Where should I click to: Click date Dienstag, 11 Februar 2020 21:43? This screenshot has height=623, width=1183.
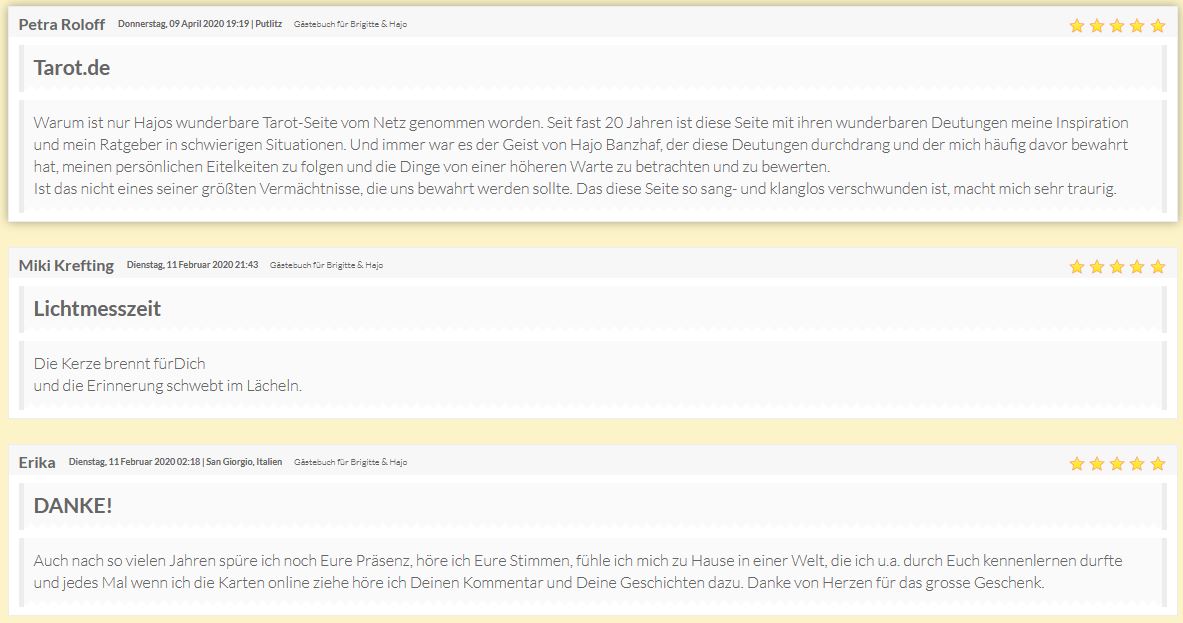(192, 265)
